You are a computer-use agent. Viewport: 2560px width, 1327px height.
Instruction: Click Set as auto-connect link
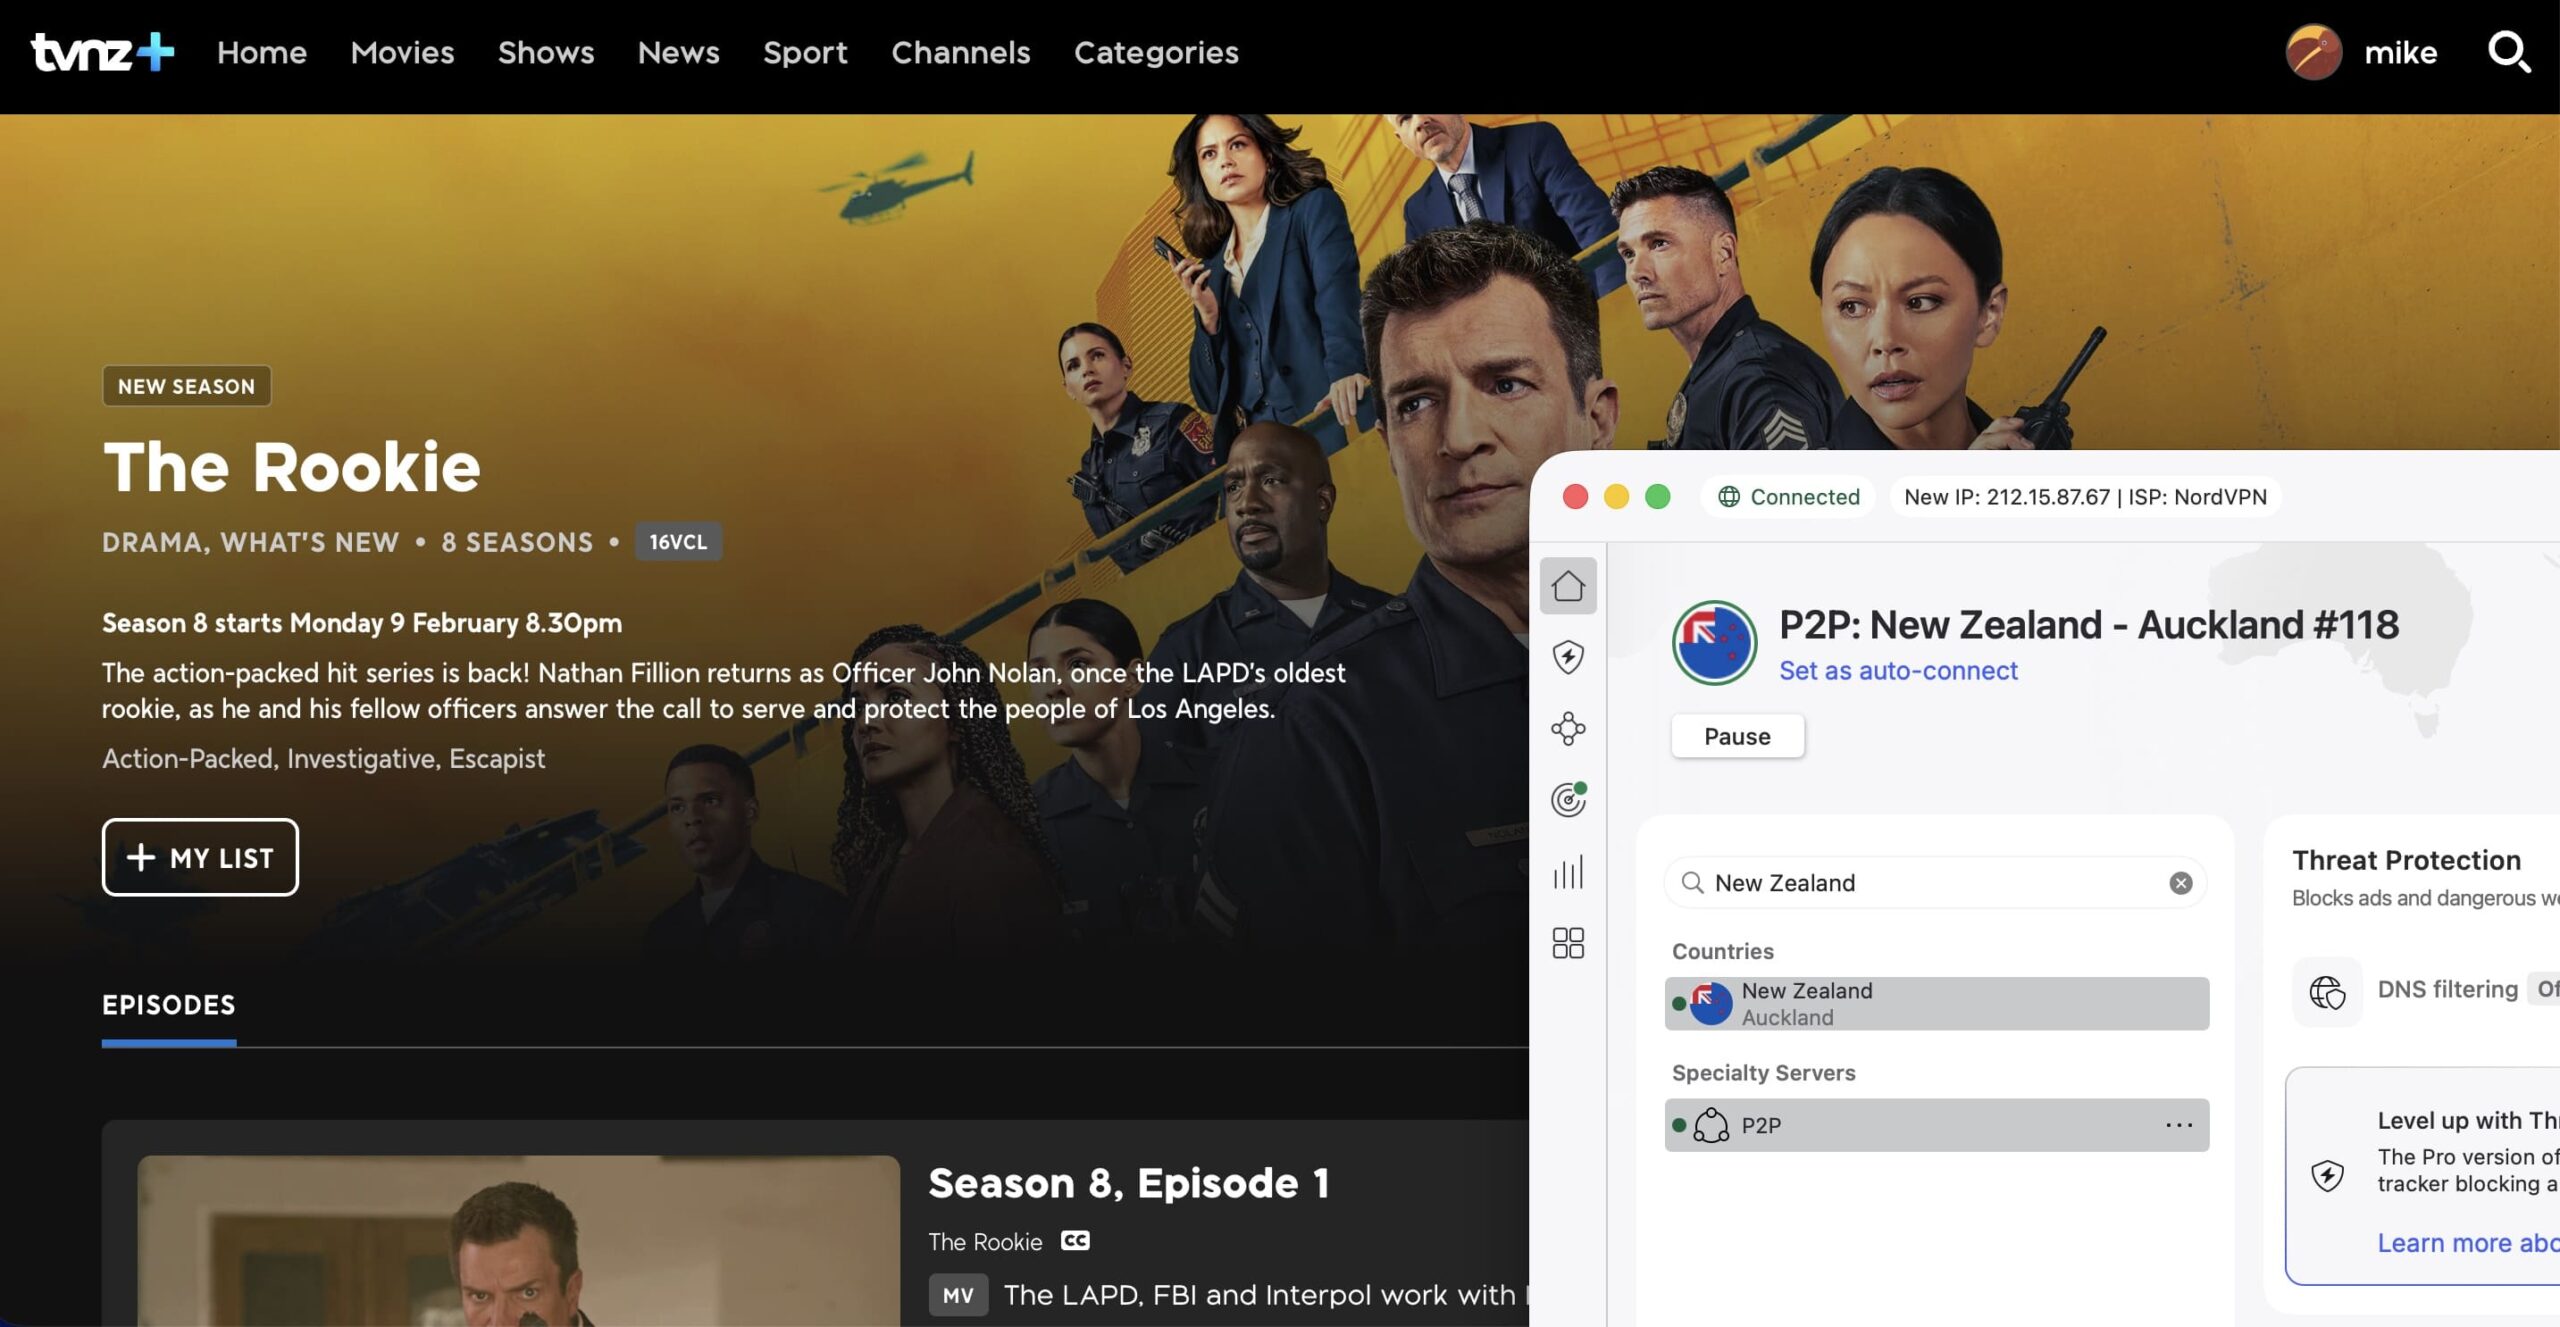1898,670
